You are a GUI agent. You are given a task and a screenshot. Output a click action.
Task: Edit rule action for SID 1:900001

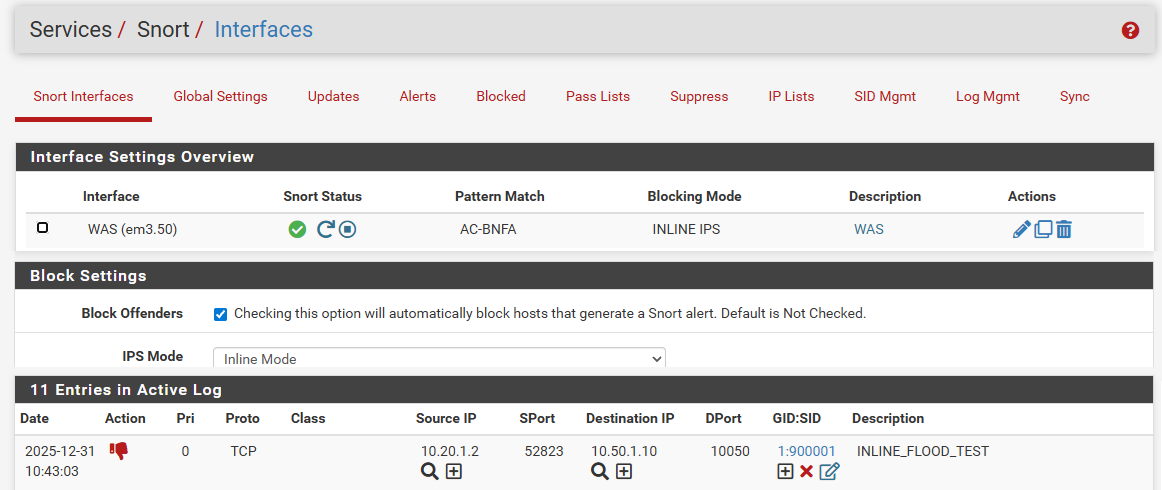click(x=830, y=471)
